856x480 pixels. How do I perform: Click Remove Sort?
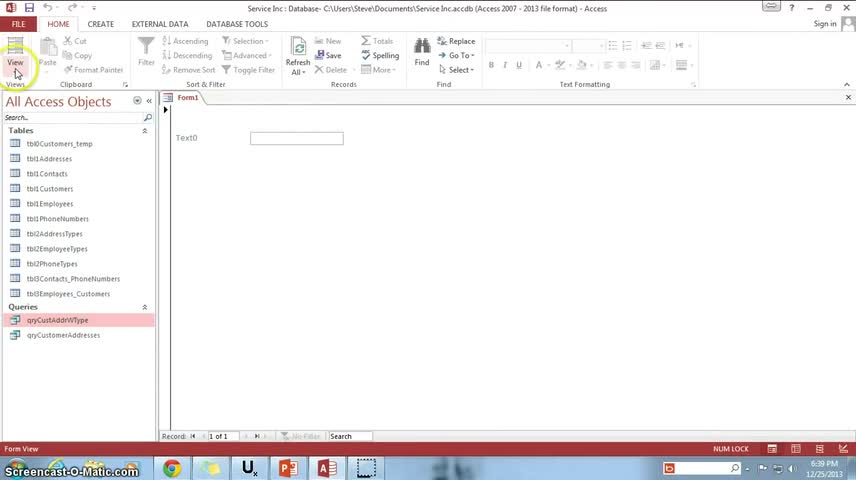[188, 70]
